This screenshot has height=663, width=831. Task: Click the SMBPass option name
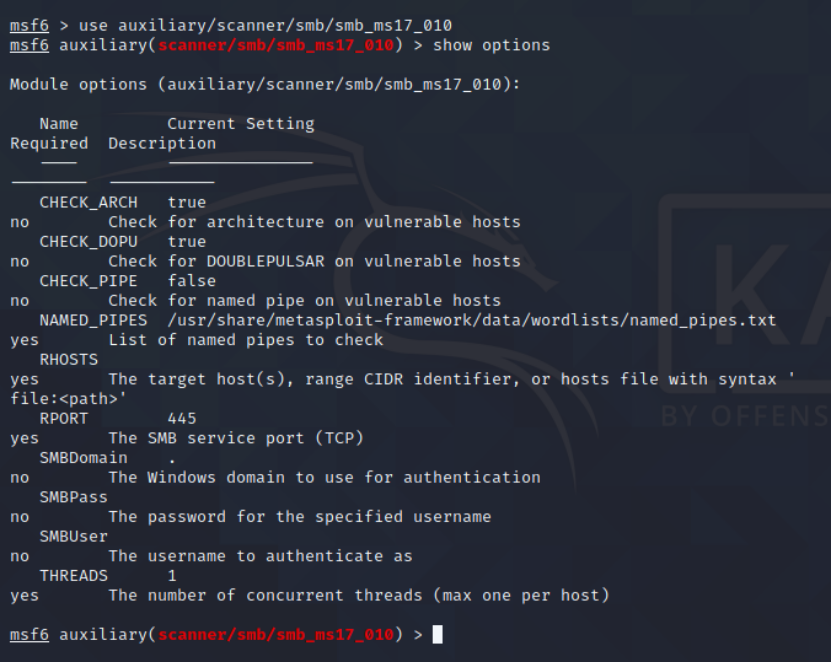click(74, 497)
